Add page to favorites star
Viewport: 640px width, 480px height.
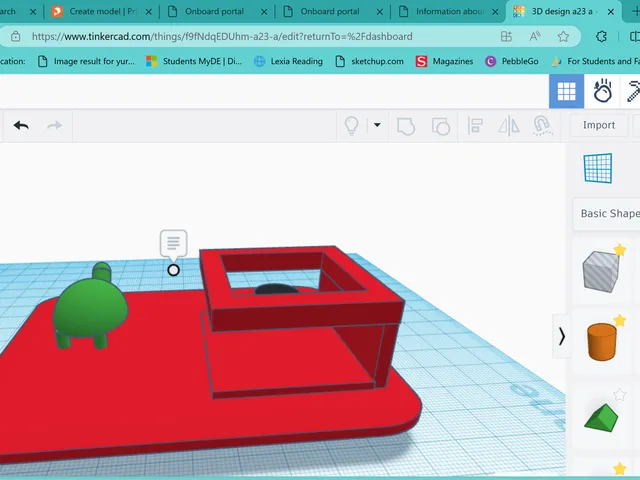tap(563, 36)
